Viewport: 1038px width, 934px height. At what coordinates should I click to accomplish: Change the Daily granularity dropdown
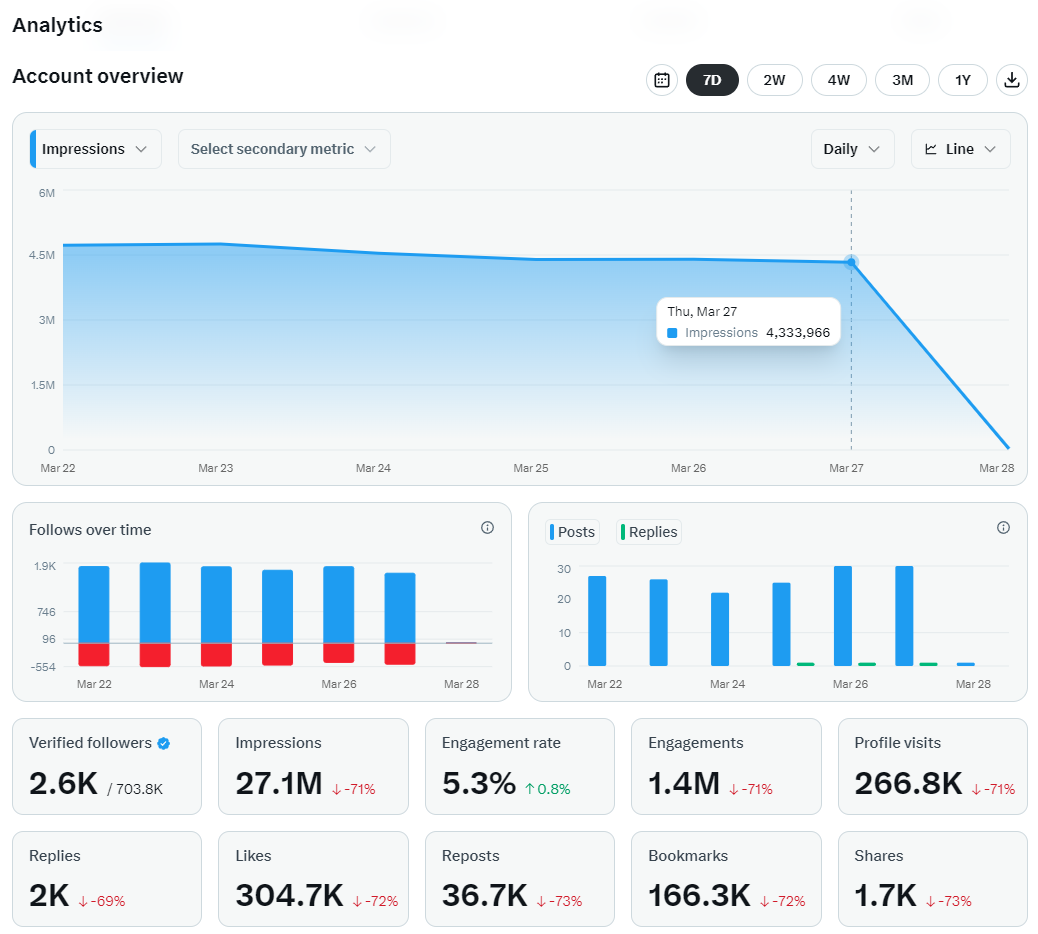tap(852, 149)
